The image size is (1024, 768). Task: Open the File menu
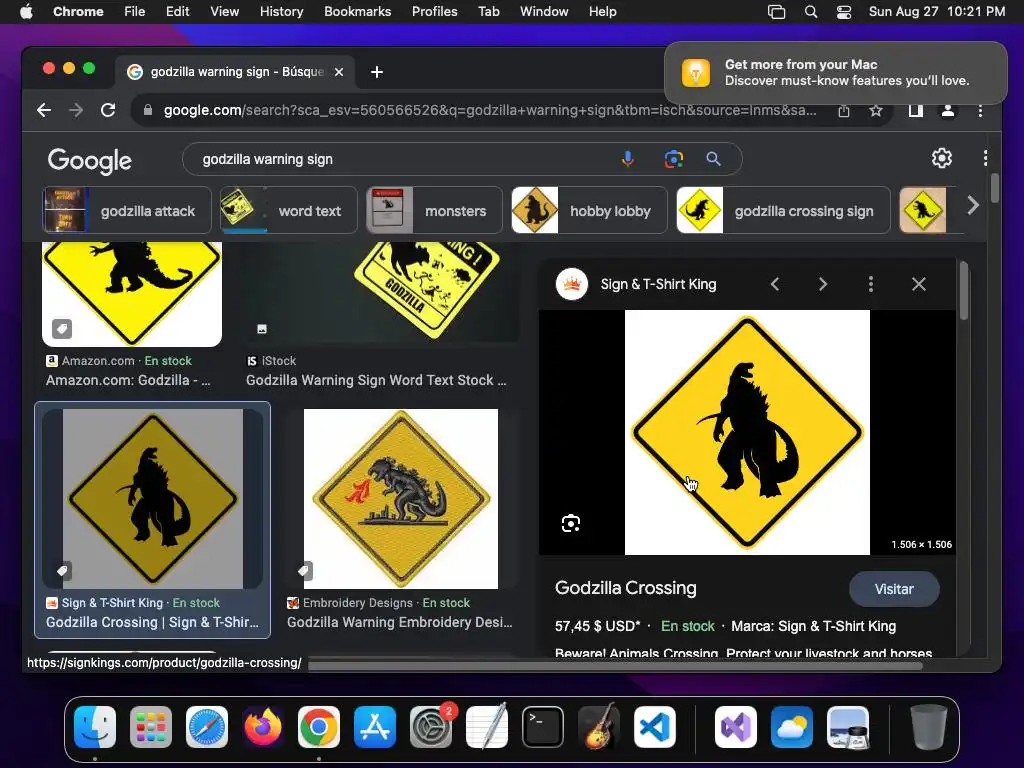coord(135,12)
